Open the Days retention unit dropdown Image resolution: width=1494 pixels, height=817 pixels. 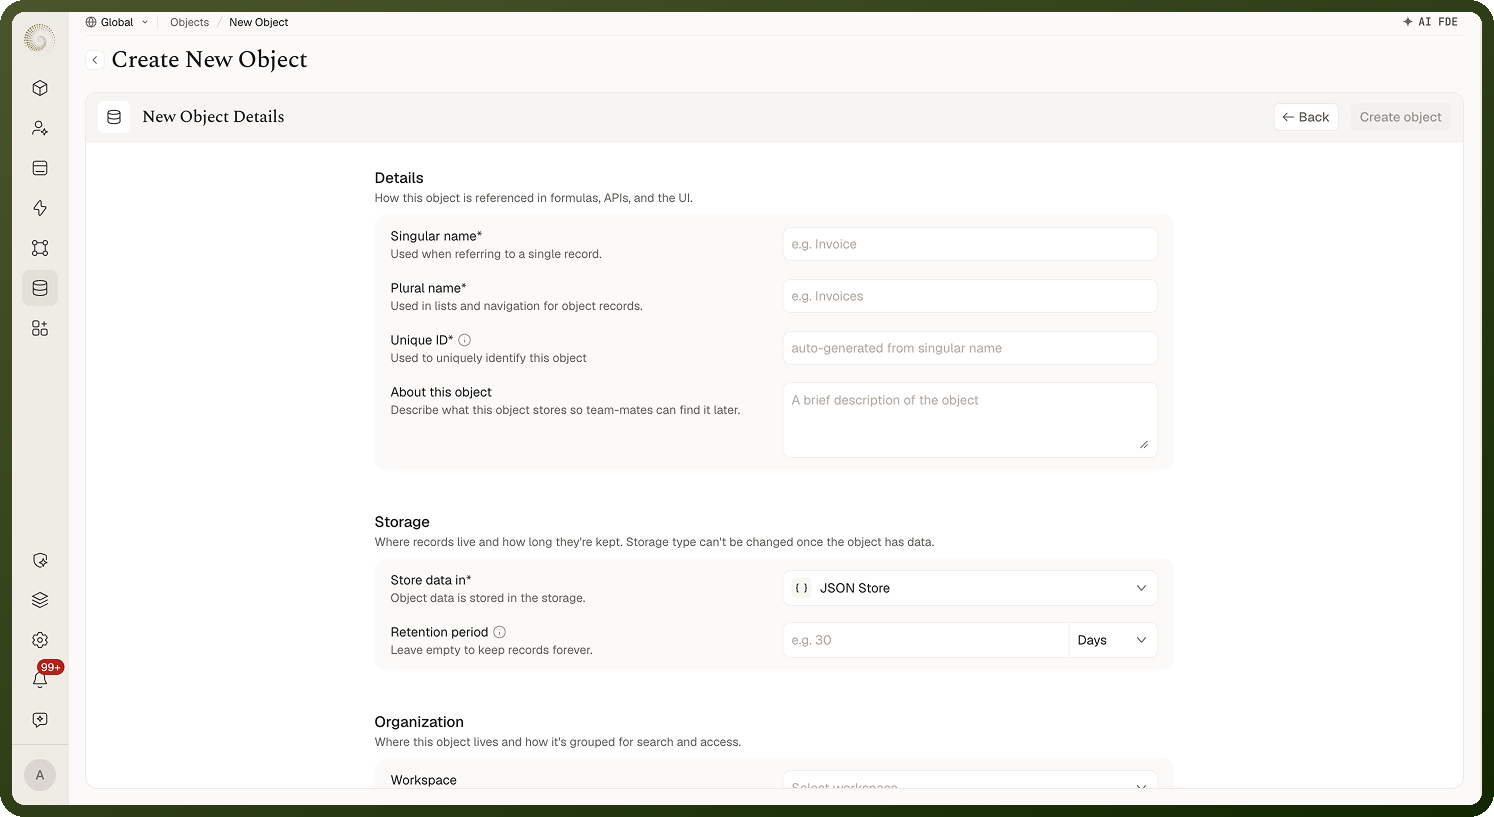pos(1113,640)
